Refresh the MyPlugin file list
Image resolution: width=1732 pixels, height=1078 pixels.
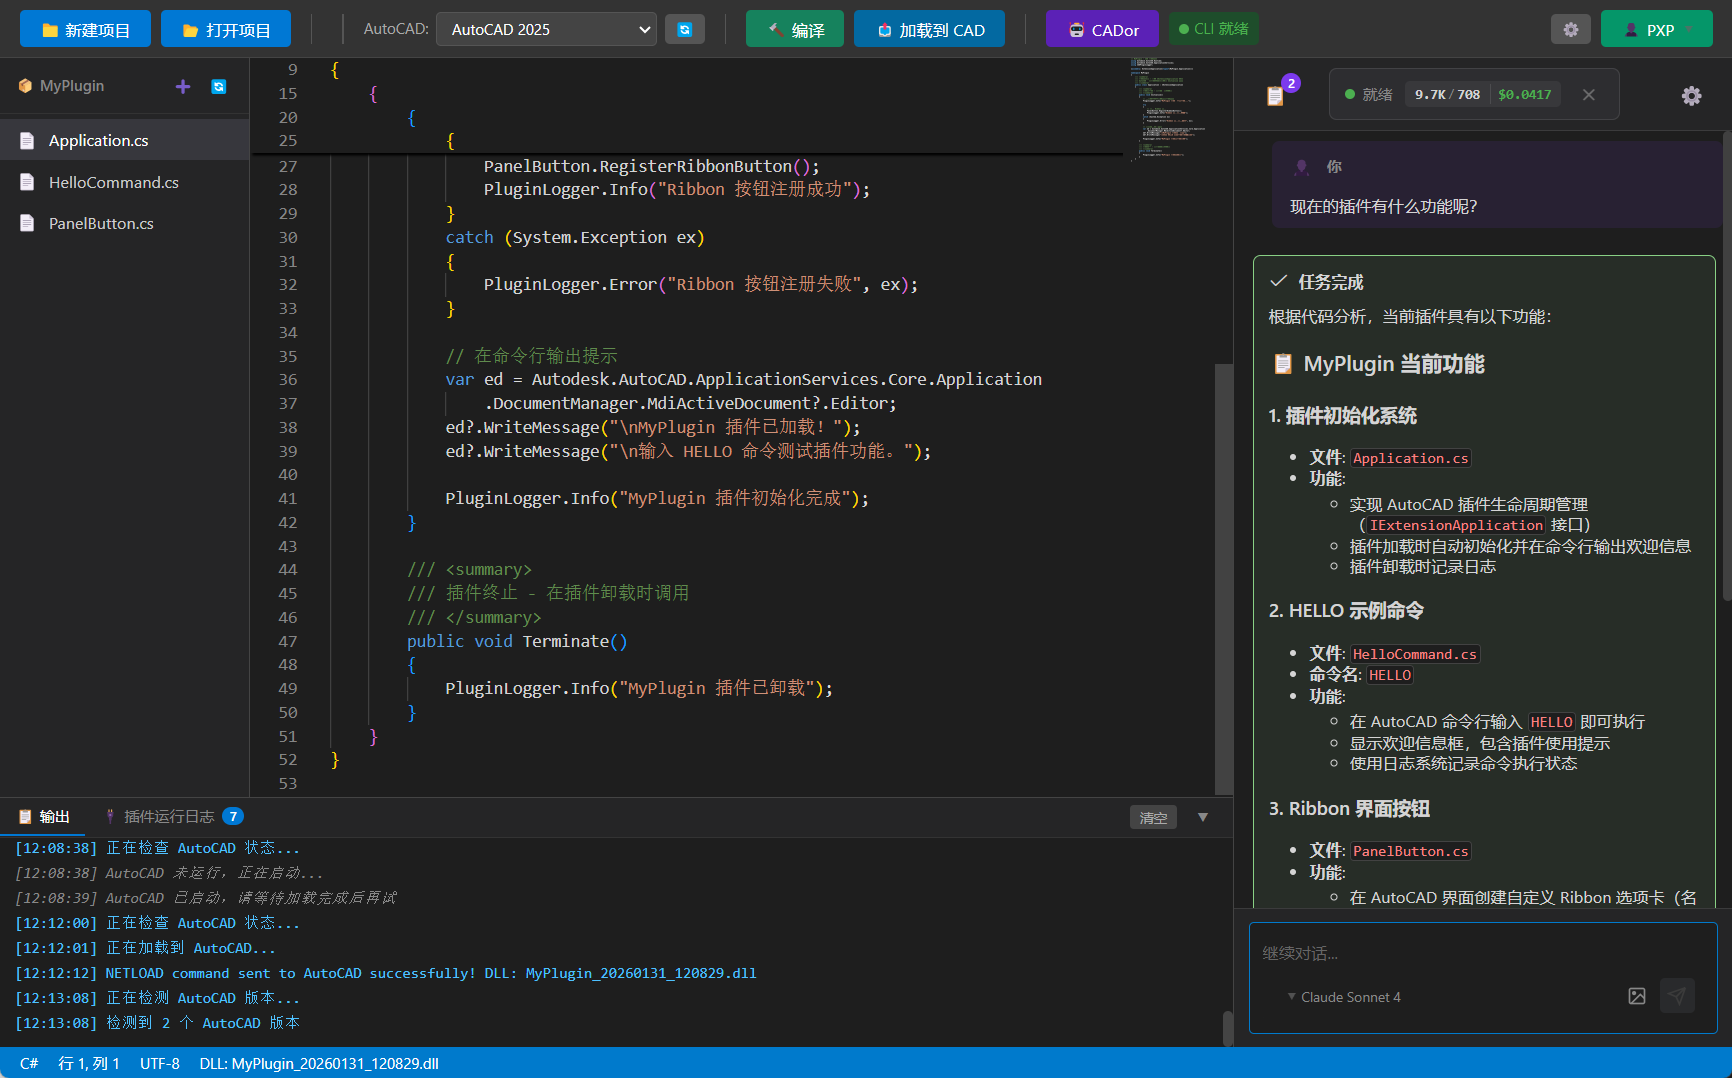click(x=218, y=87)
